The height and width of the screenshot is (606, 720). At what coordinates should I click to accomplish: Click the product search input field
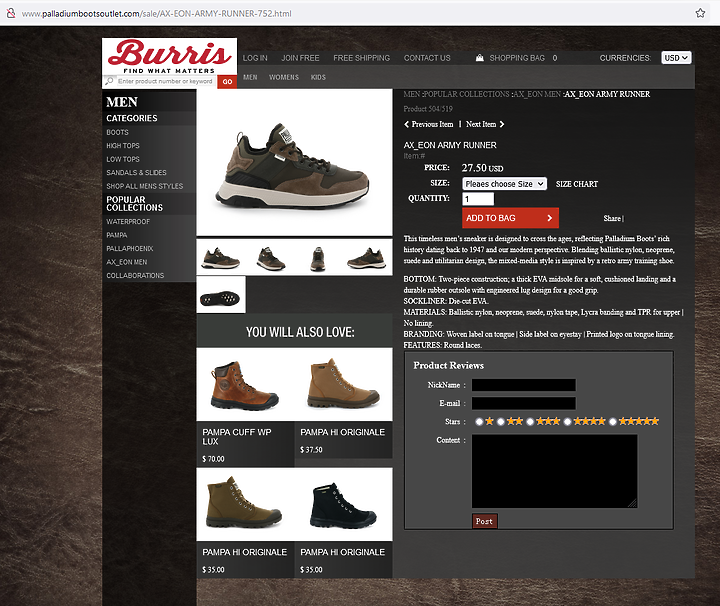pos(165,81)
